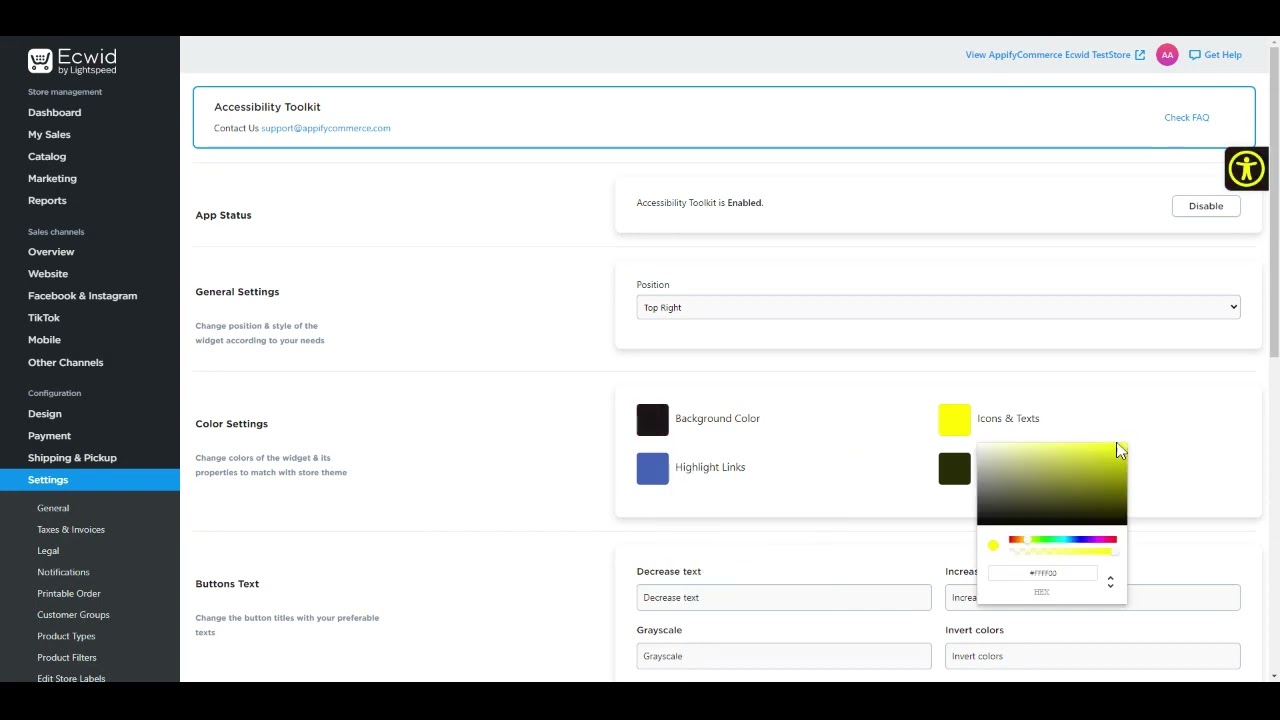Click the 'App Status' label
The width and height of the screenshot is (1280, 720).
(x=223, y=215)
